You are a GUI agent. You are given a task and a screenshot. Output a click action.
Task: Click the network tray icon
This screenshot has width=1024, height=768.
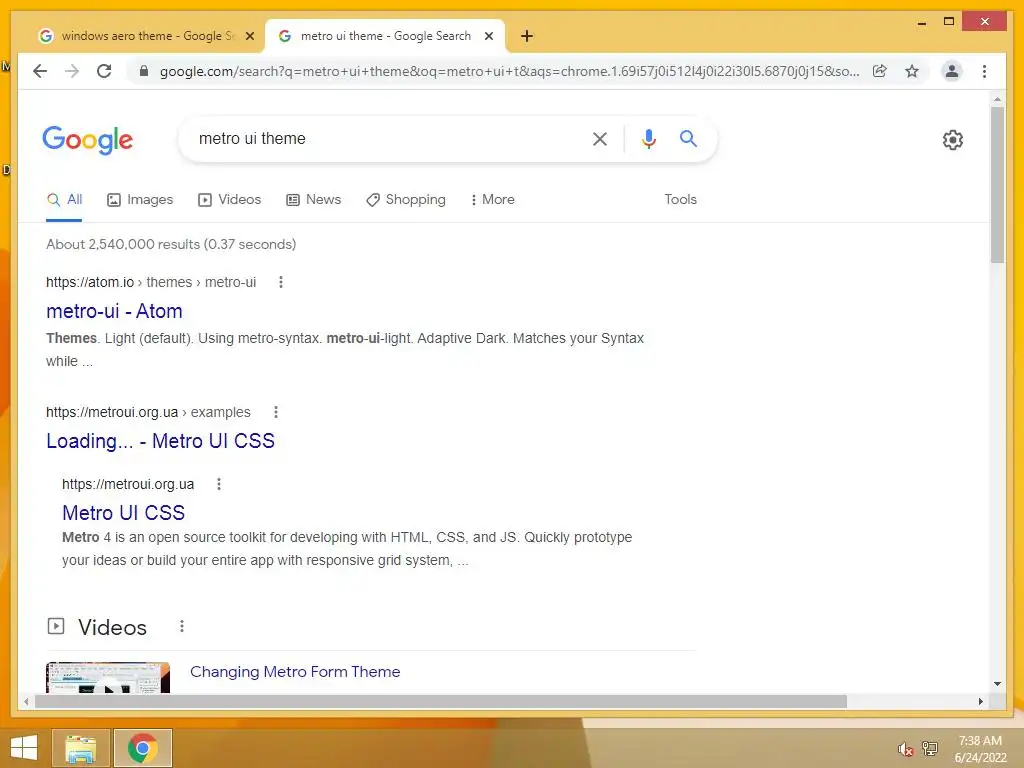[930, 749]
